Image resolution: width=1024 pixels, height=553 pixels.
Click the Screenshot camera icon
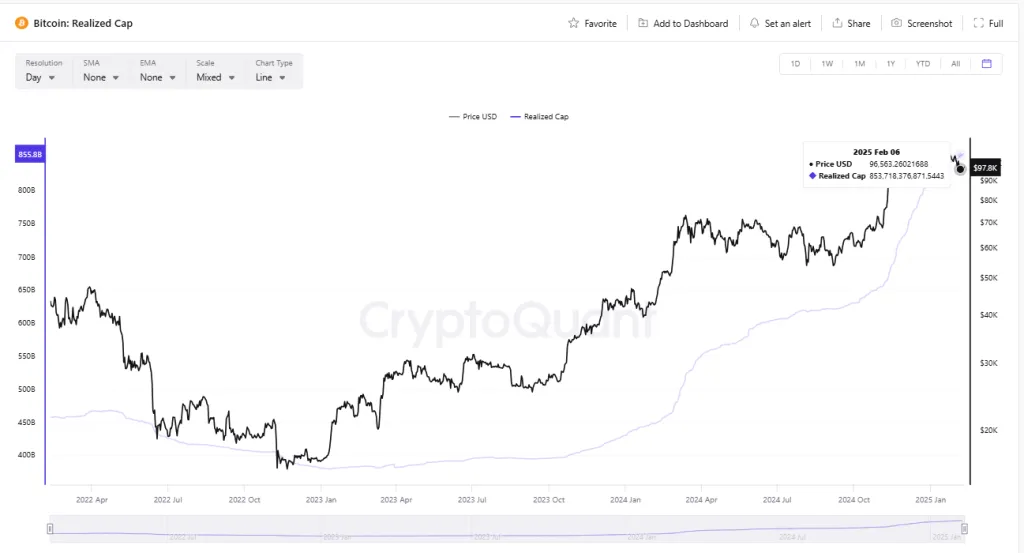coord(897,23)
